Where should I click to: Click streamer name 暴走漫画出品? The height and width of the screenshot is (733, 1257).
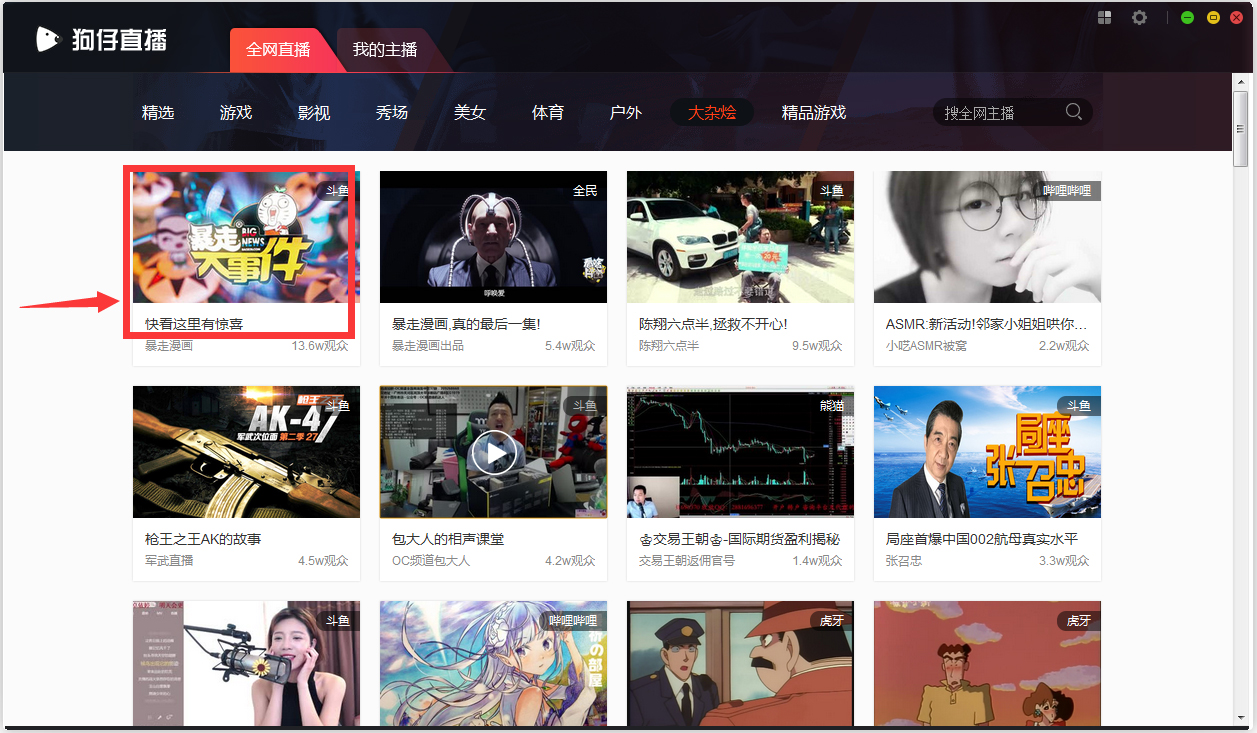(428, 346)
